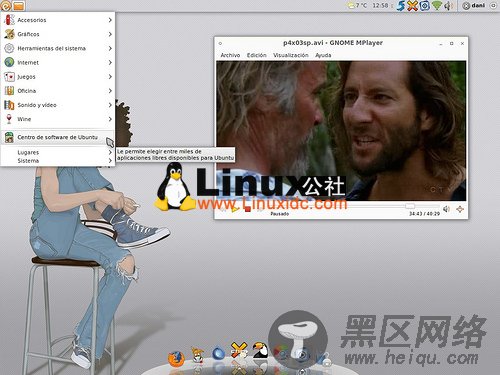500x375 pixels.
Task: Click the orange X tray icon
Action: pyautogui.click(x=413, y=5)
